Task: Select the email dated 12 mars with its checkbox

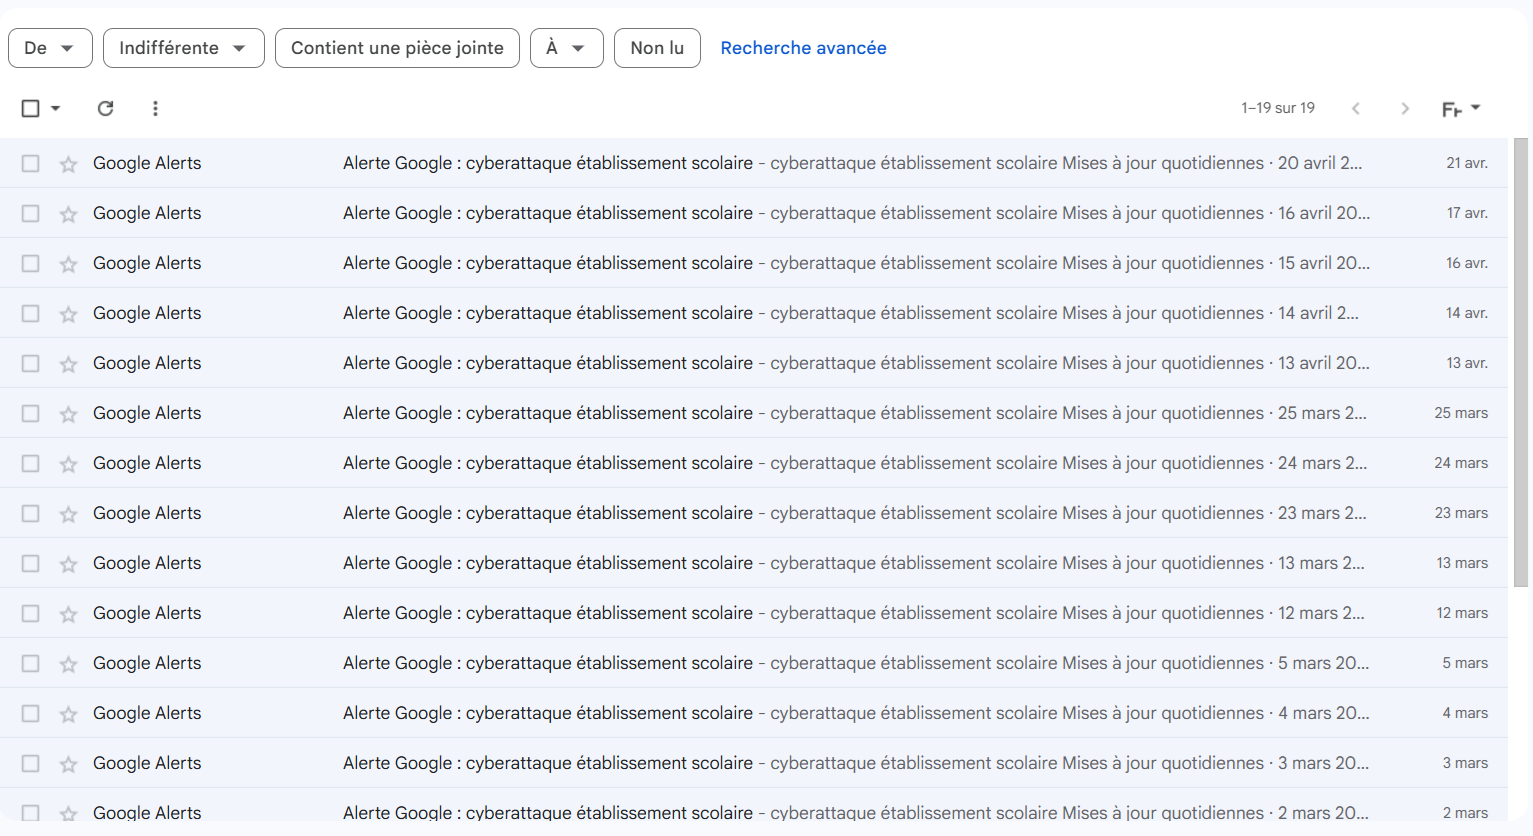Action: click(x=31, y=613)
